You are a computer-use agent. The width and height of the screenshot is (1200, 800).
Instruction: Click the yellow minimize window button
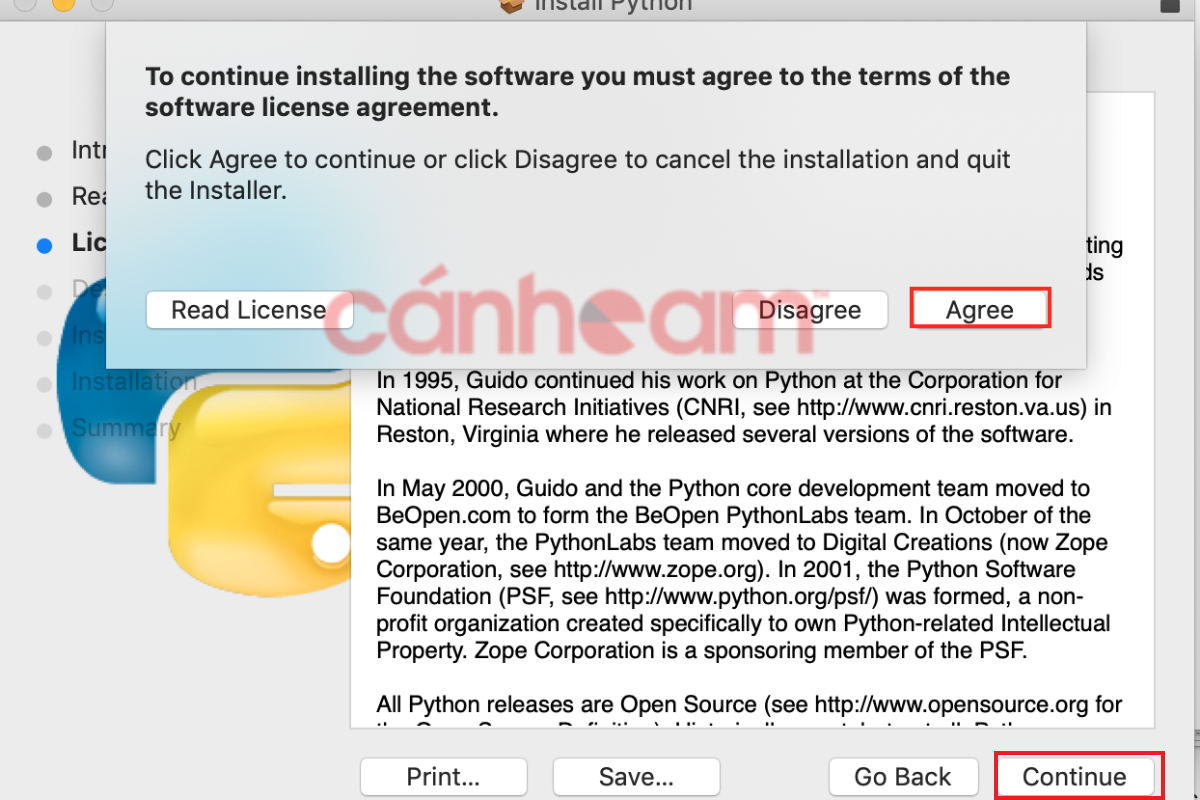pos(63,3)
